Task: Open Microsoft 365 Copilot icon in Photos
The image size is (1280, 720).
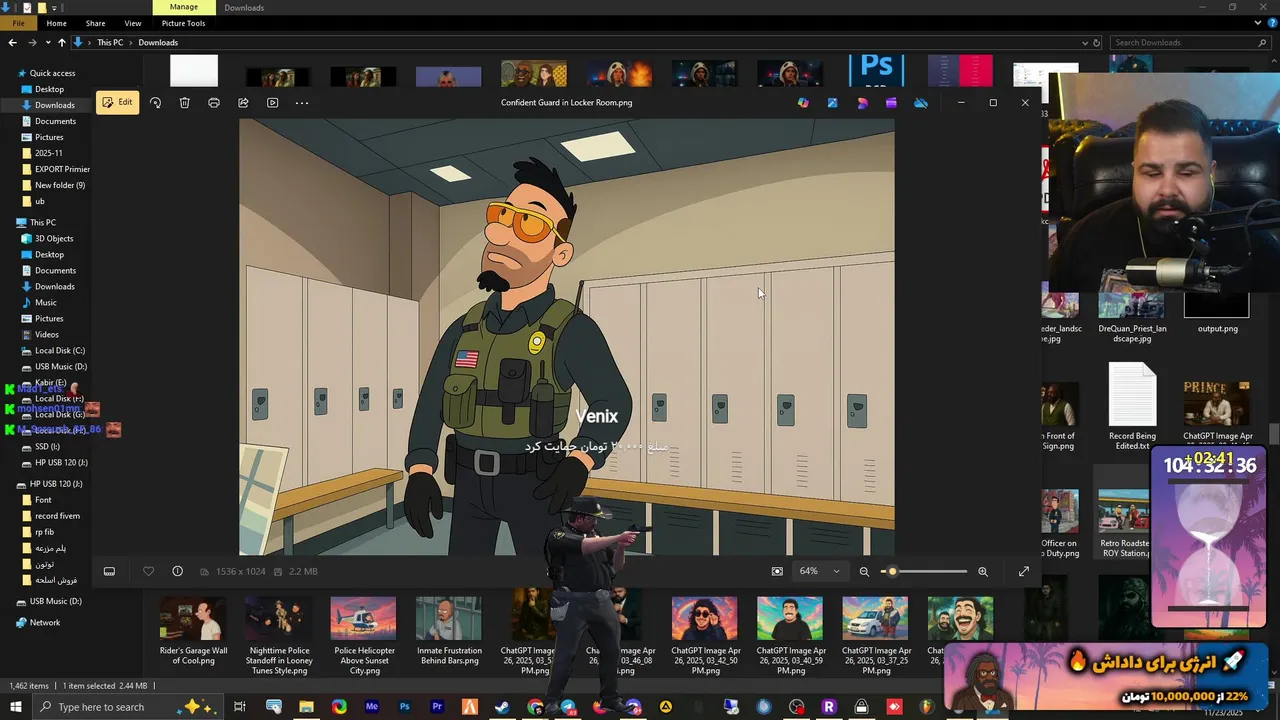Action: pos(803,102)
